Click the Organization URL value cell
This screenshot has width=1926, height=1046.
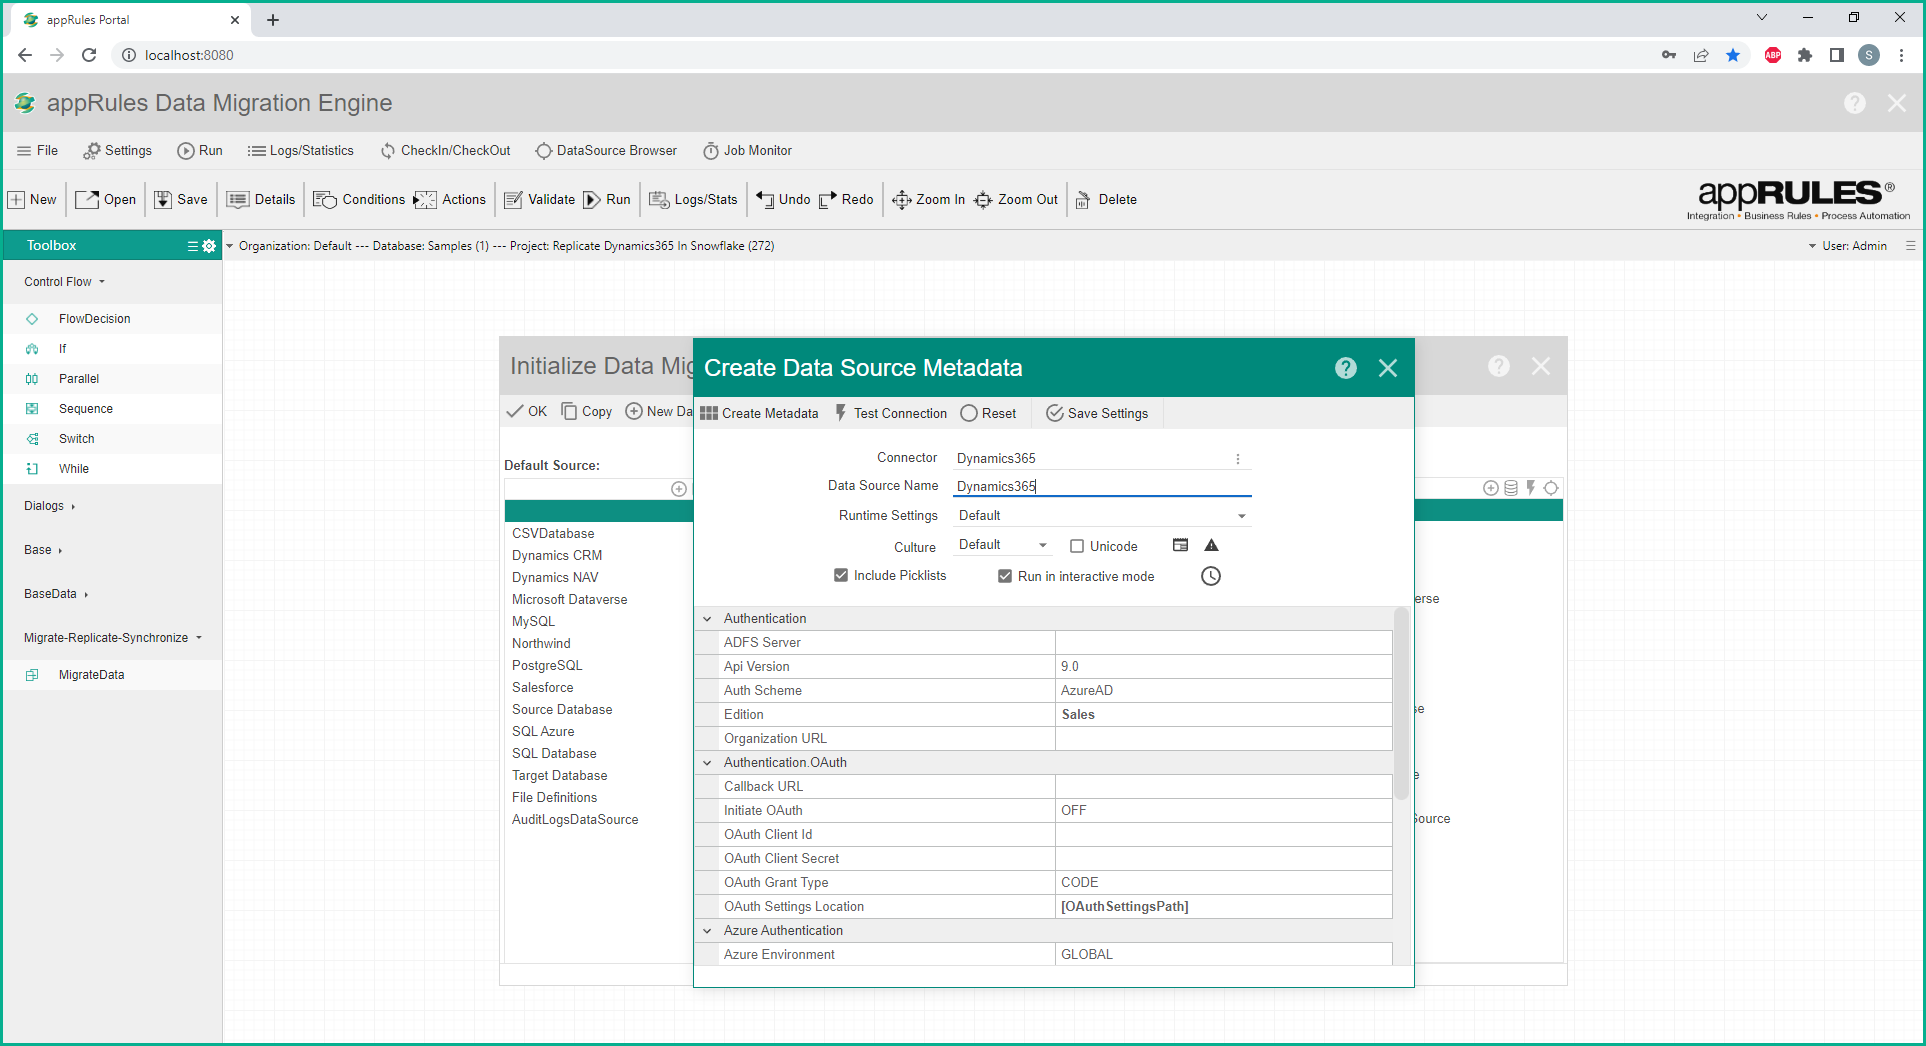[x=1223, y=739]
